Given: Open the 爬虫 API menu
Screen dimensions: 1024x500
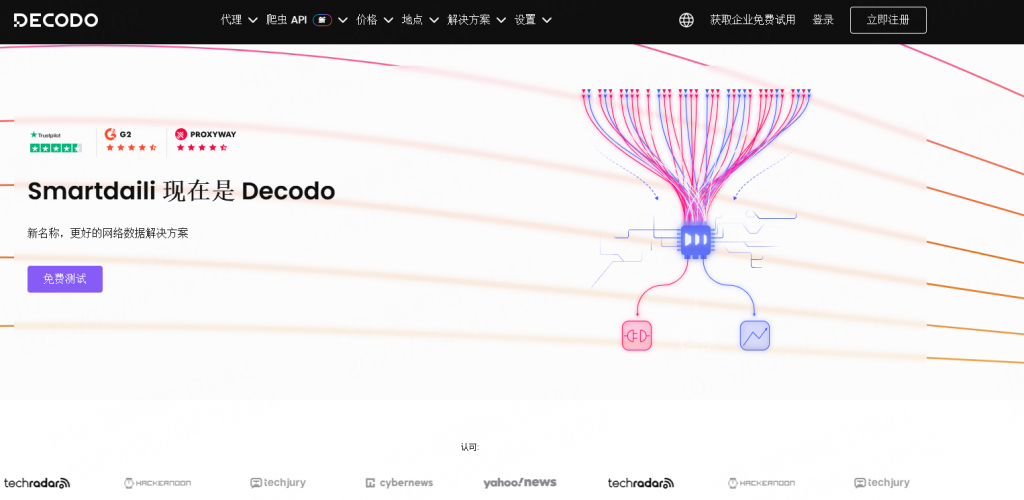Looking at the screenshot, I should pos(287,20).
